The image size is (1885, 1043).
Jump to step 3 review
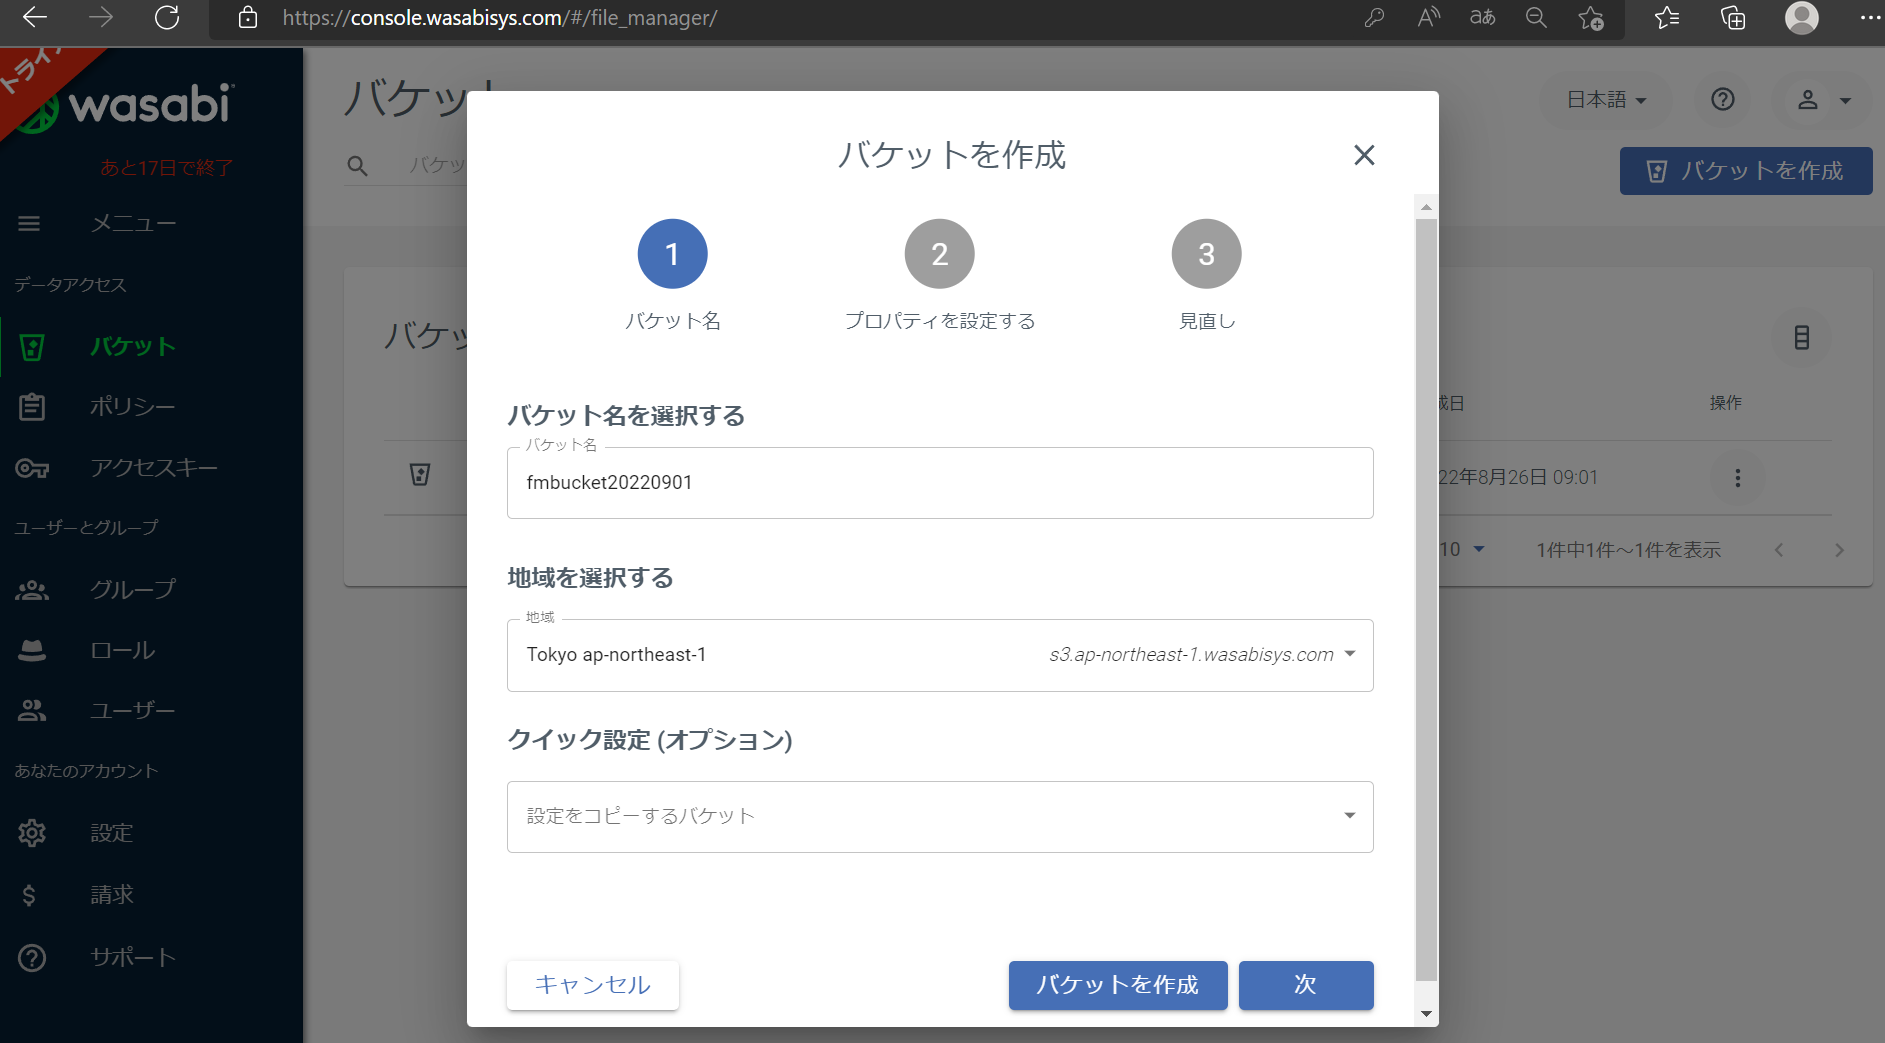coord(1206,255)
